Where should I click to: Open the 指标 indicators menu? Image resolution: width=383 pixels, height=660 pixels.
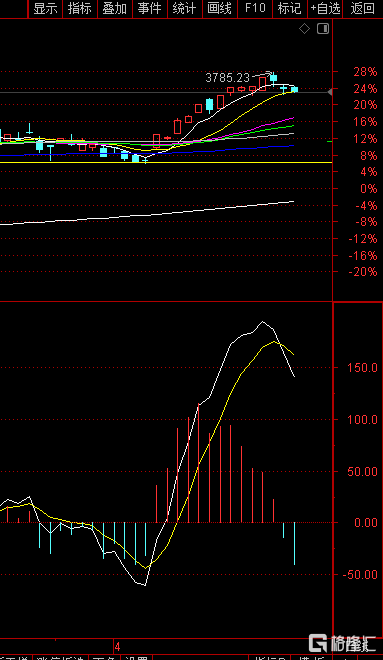[x=80, y=8]
